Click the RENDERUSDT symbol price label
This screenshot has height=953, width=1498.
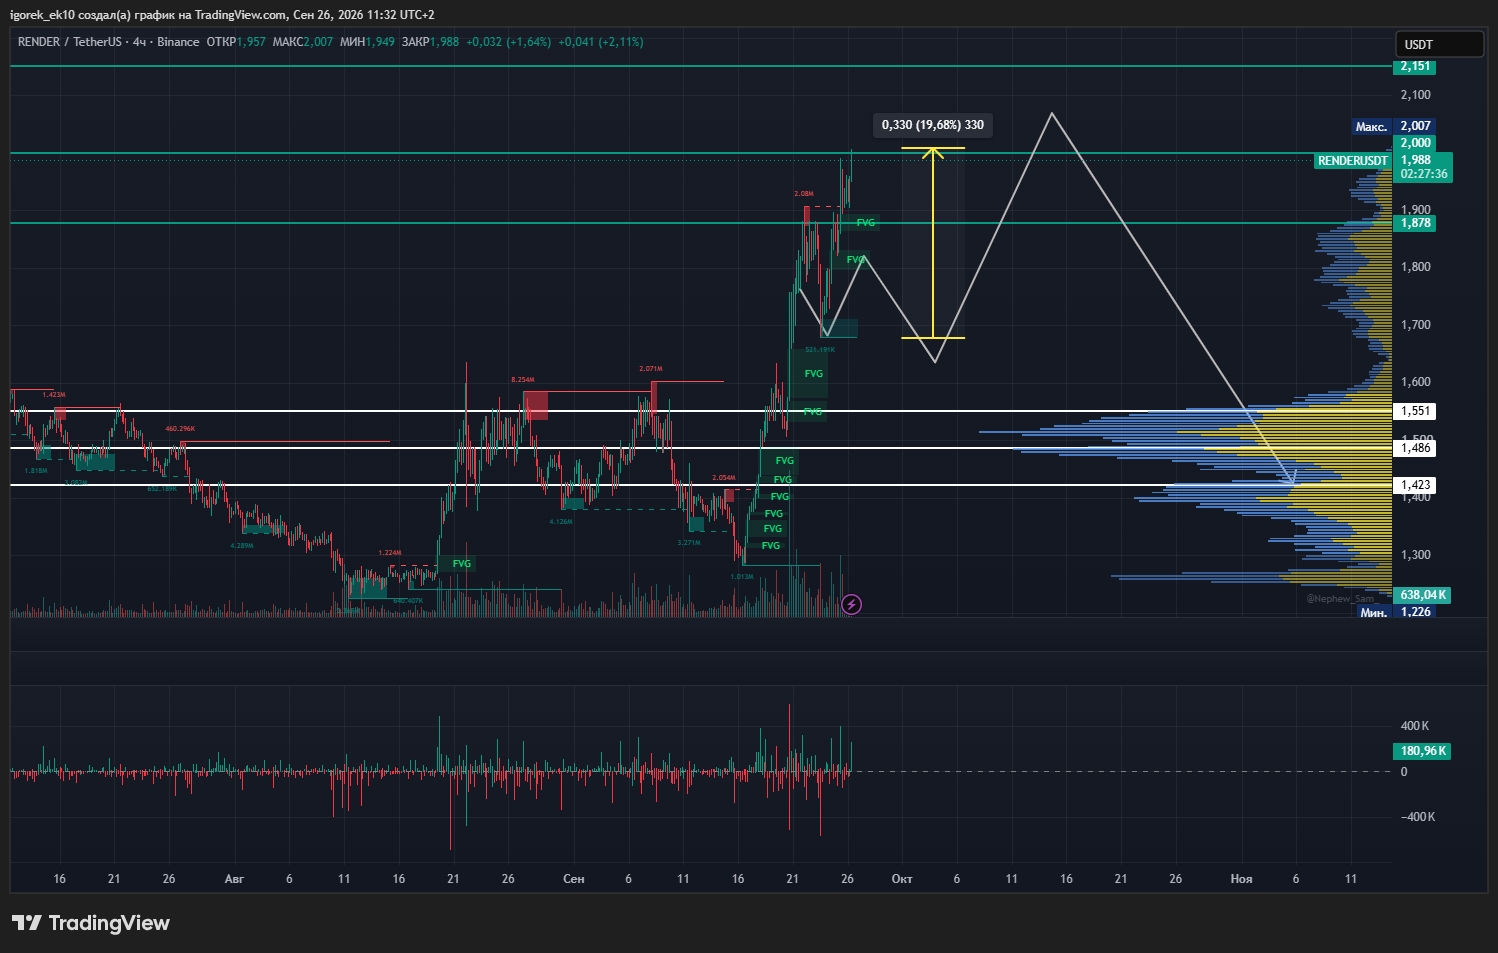point(1352,161)
